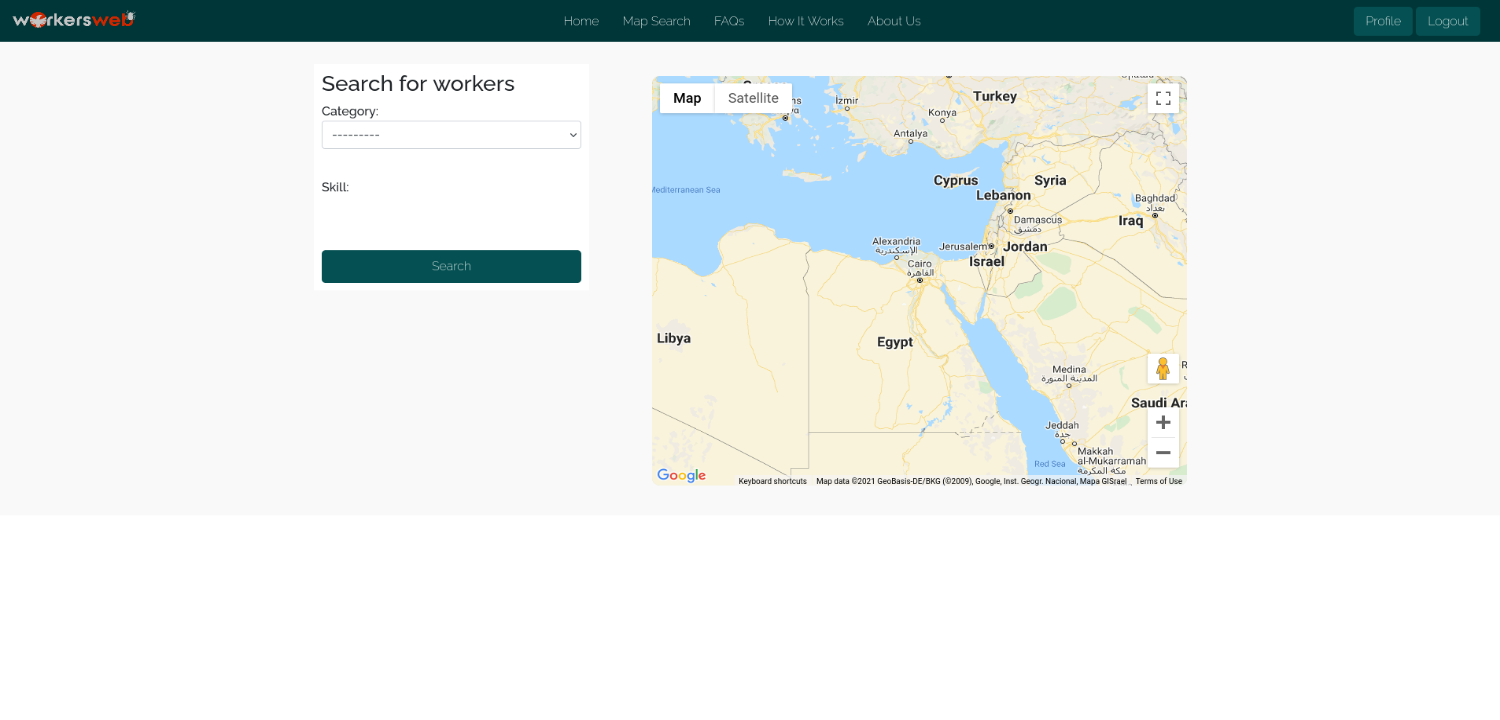Open map Terms of Use
The image size is (1500, 720).
pos(1158,481)
